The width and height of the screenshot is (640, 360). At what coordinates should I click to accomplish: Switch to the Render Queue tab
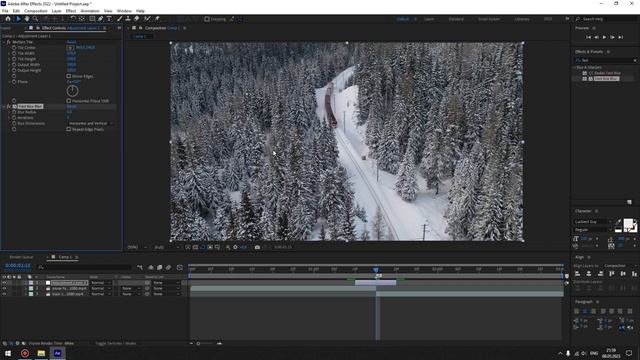21,257
